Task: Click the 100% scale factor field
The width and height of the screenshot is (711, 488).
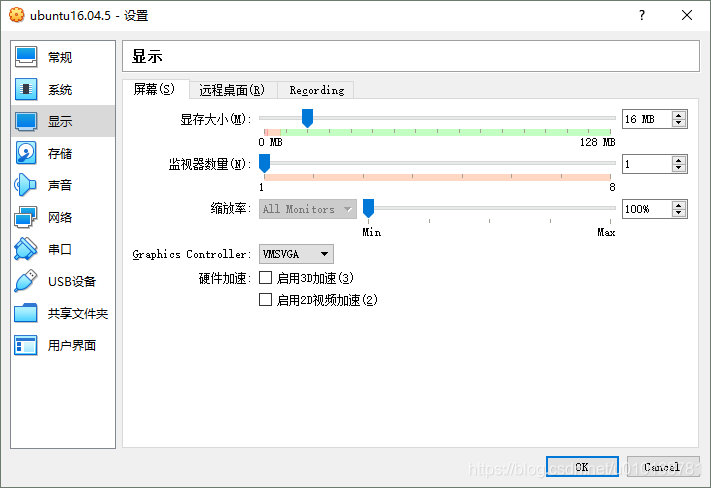Action: [x=647, y=209]
